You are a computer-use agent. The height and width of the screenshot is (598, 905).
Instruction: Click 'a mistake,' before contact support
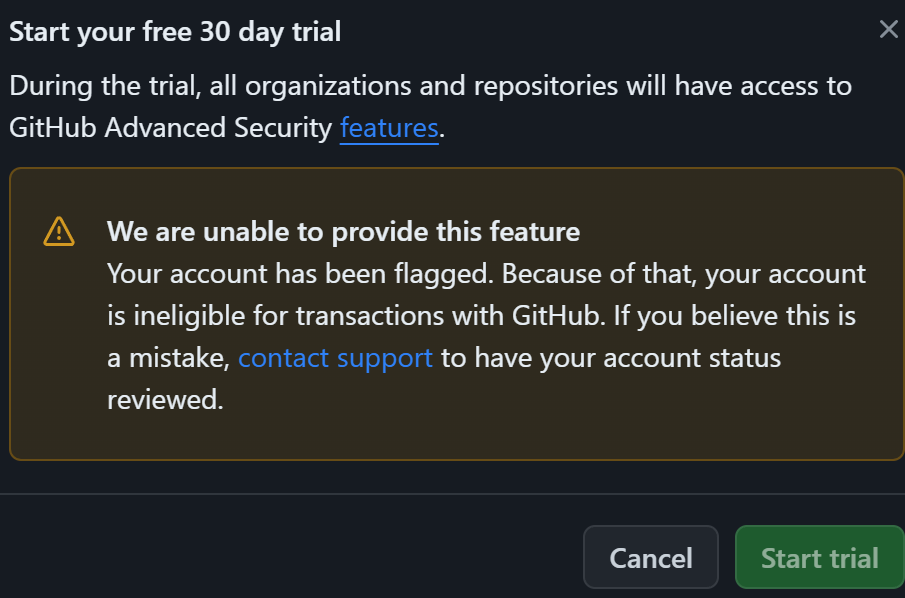(169, 358)
